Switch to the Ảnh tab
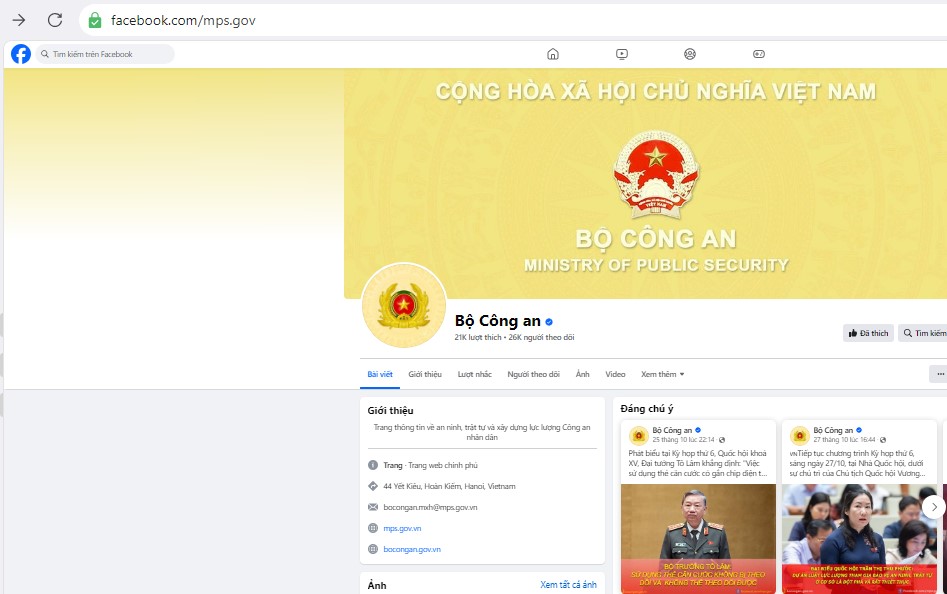 tap(582, 374)
